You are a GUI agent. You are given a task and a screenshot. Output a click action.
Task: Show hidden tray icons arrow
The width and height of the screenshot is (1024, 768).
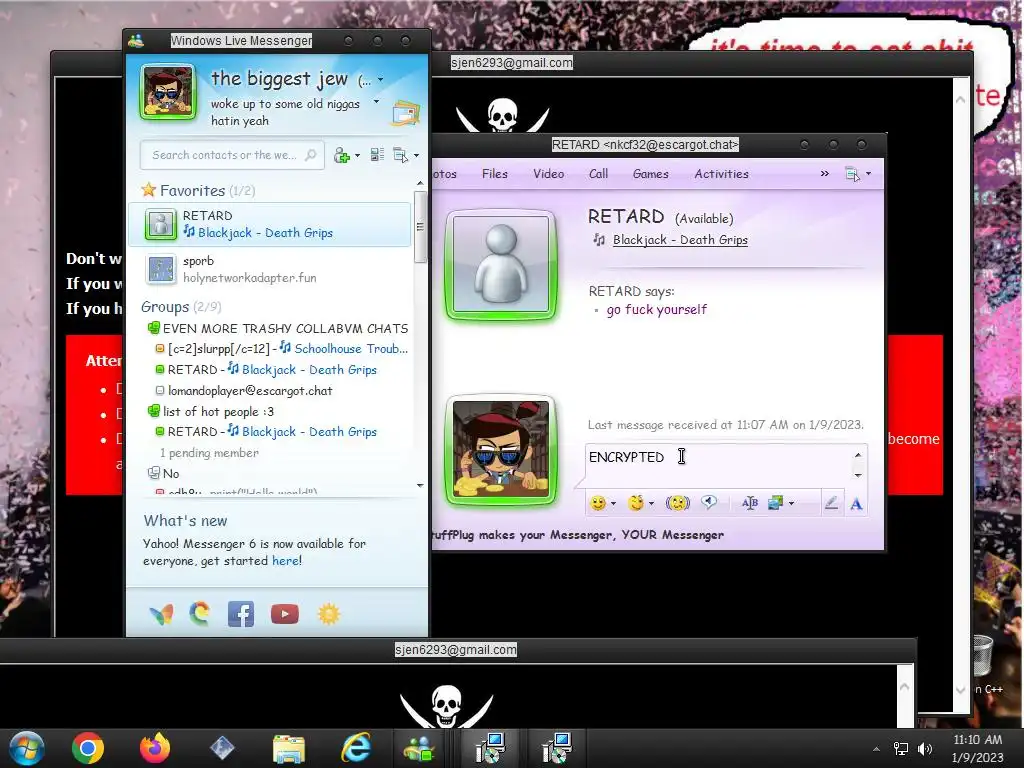click(876, 749)
